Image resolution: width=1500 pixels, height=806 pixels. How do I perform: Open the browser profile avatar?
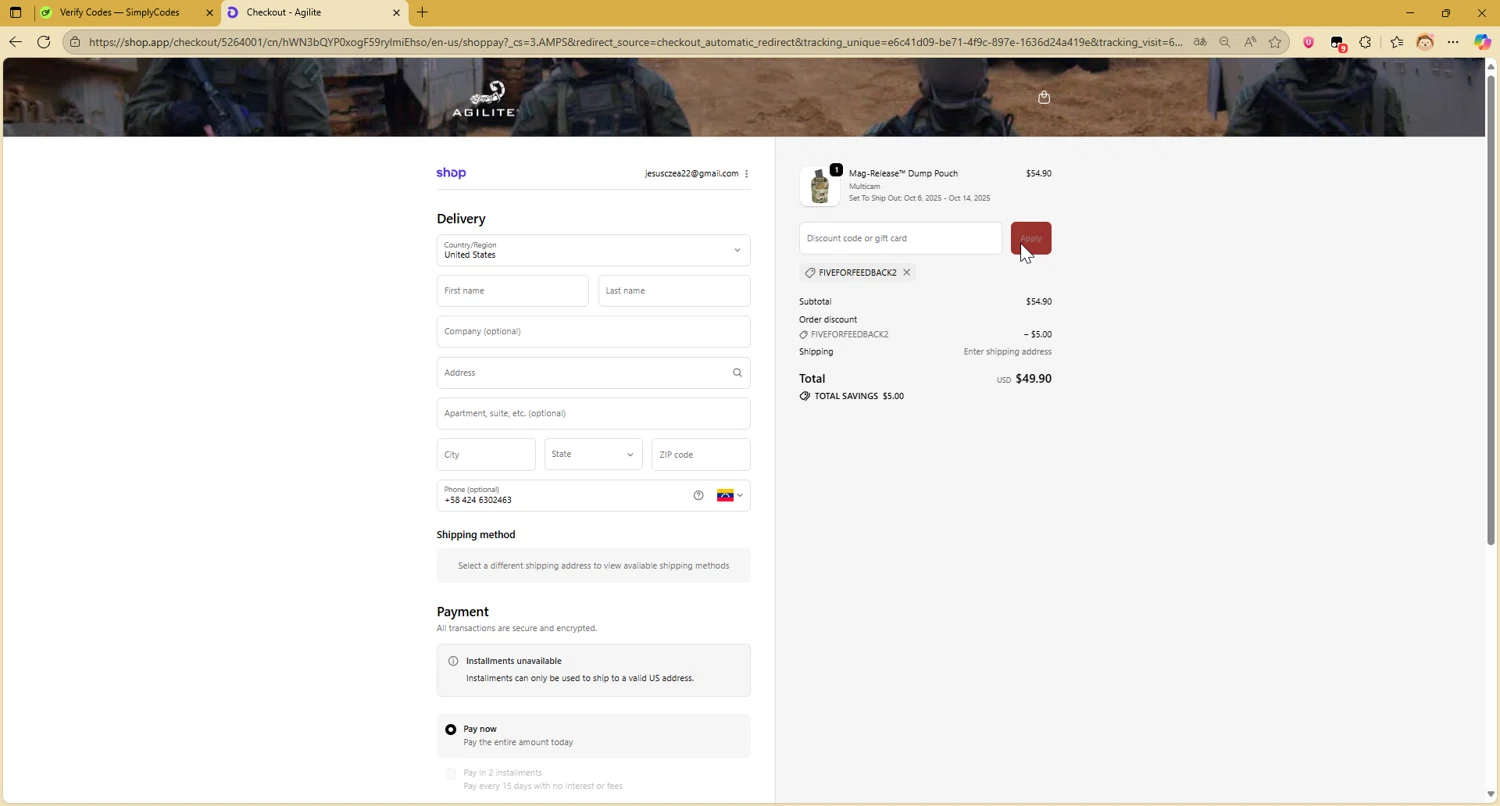pyautogui.click(x=1425, y=42)
